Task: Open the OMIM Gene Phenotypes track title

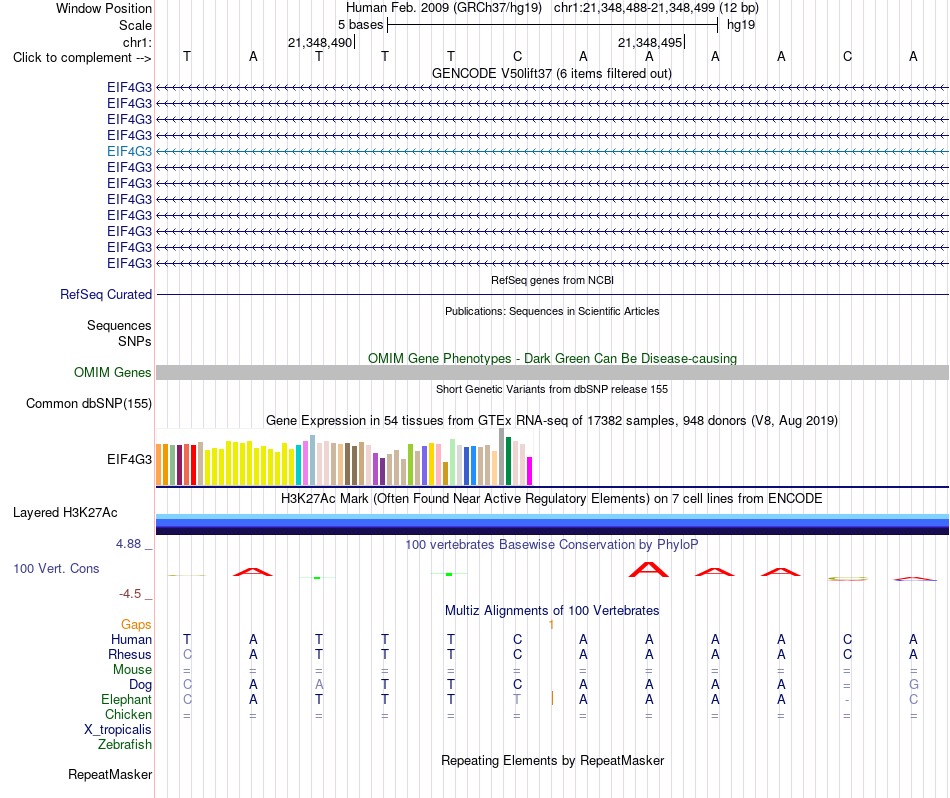Action: coord(552,358)
